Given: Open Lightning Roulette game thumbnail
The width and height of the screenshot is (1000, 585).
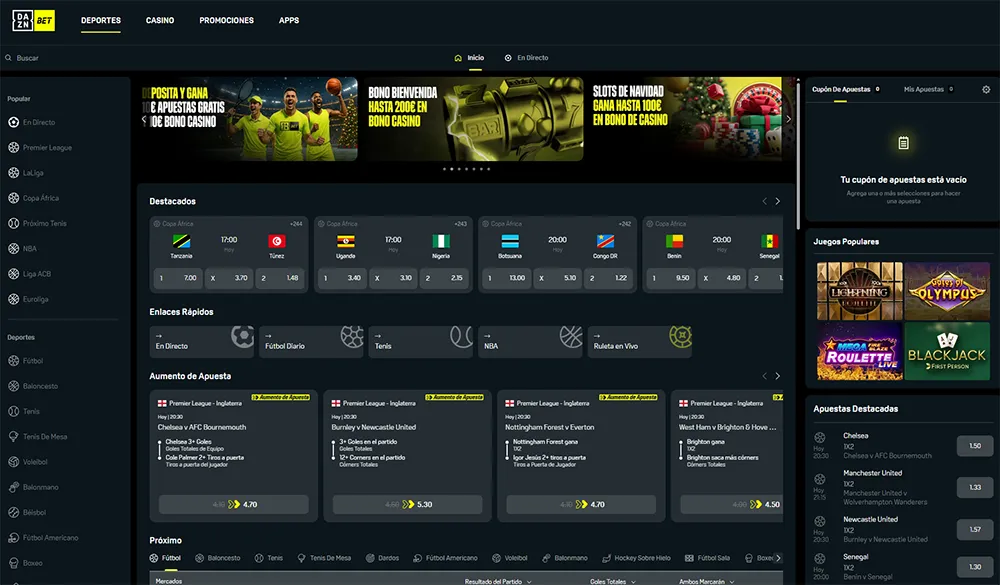Looking at the screenshot, I should tap(859, 291).
